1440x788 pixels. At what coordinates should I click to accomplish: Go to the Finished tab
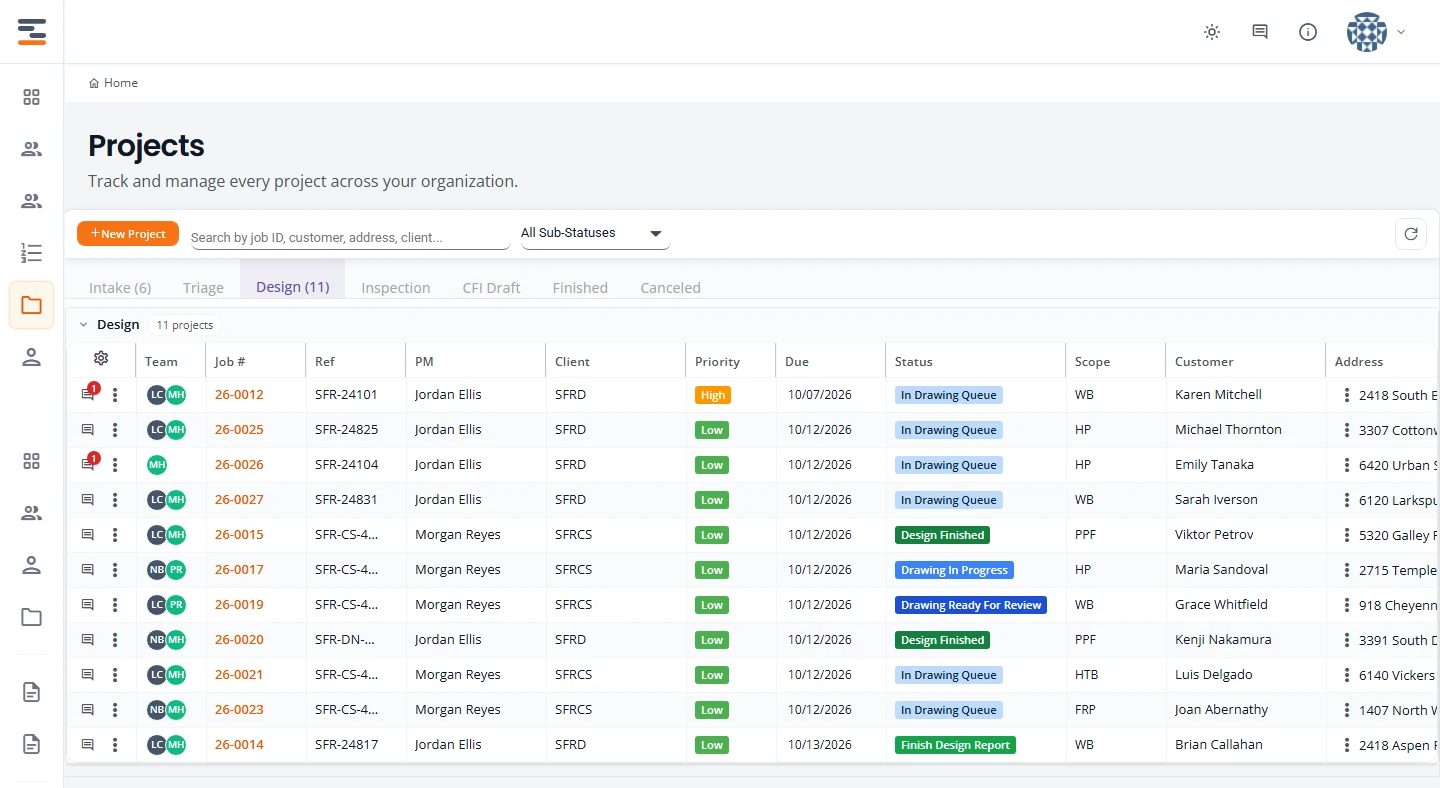pyautogui.click(x=580, y=288)
